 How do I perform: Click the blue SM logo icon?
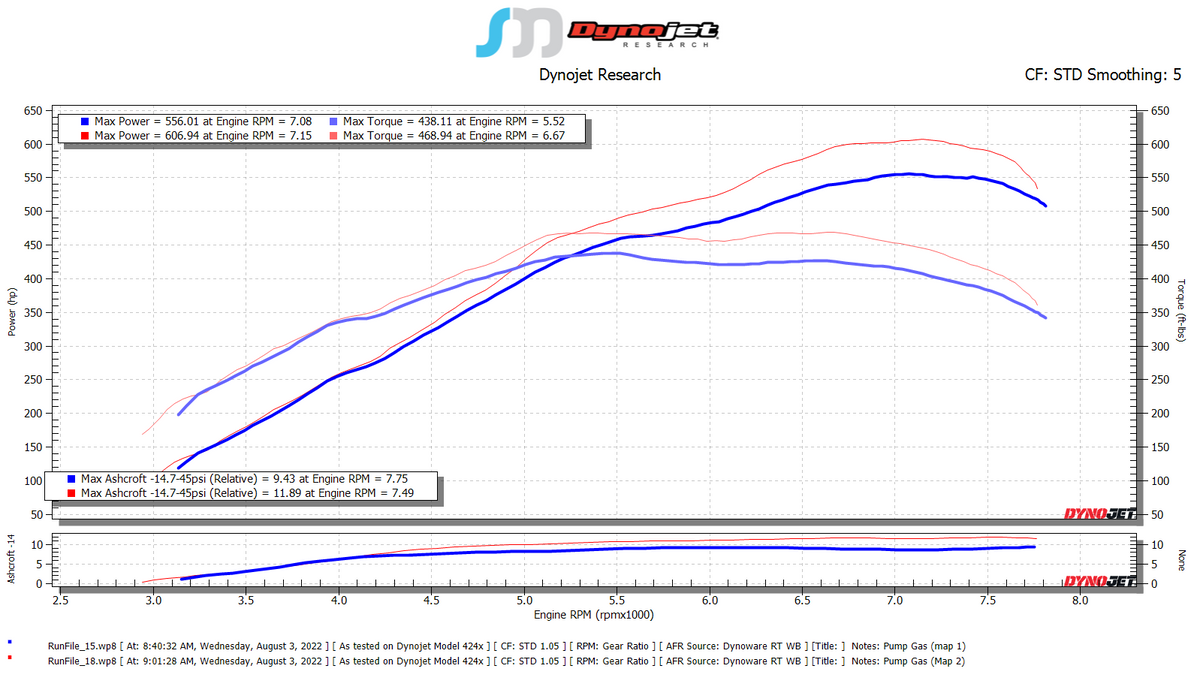518,33
